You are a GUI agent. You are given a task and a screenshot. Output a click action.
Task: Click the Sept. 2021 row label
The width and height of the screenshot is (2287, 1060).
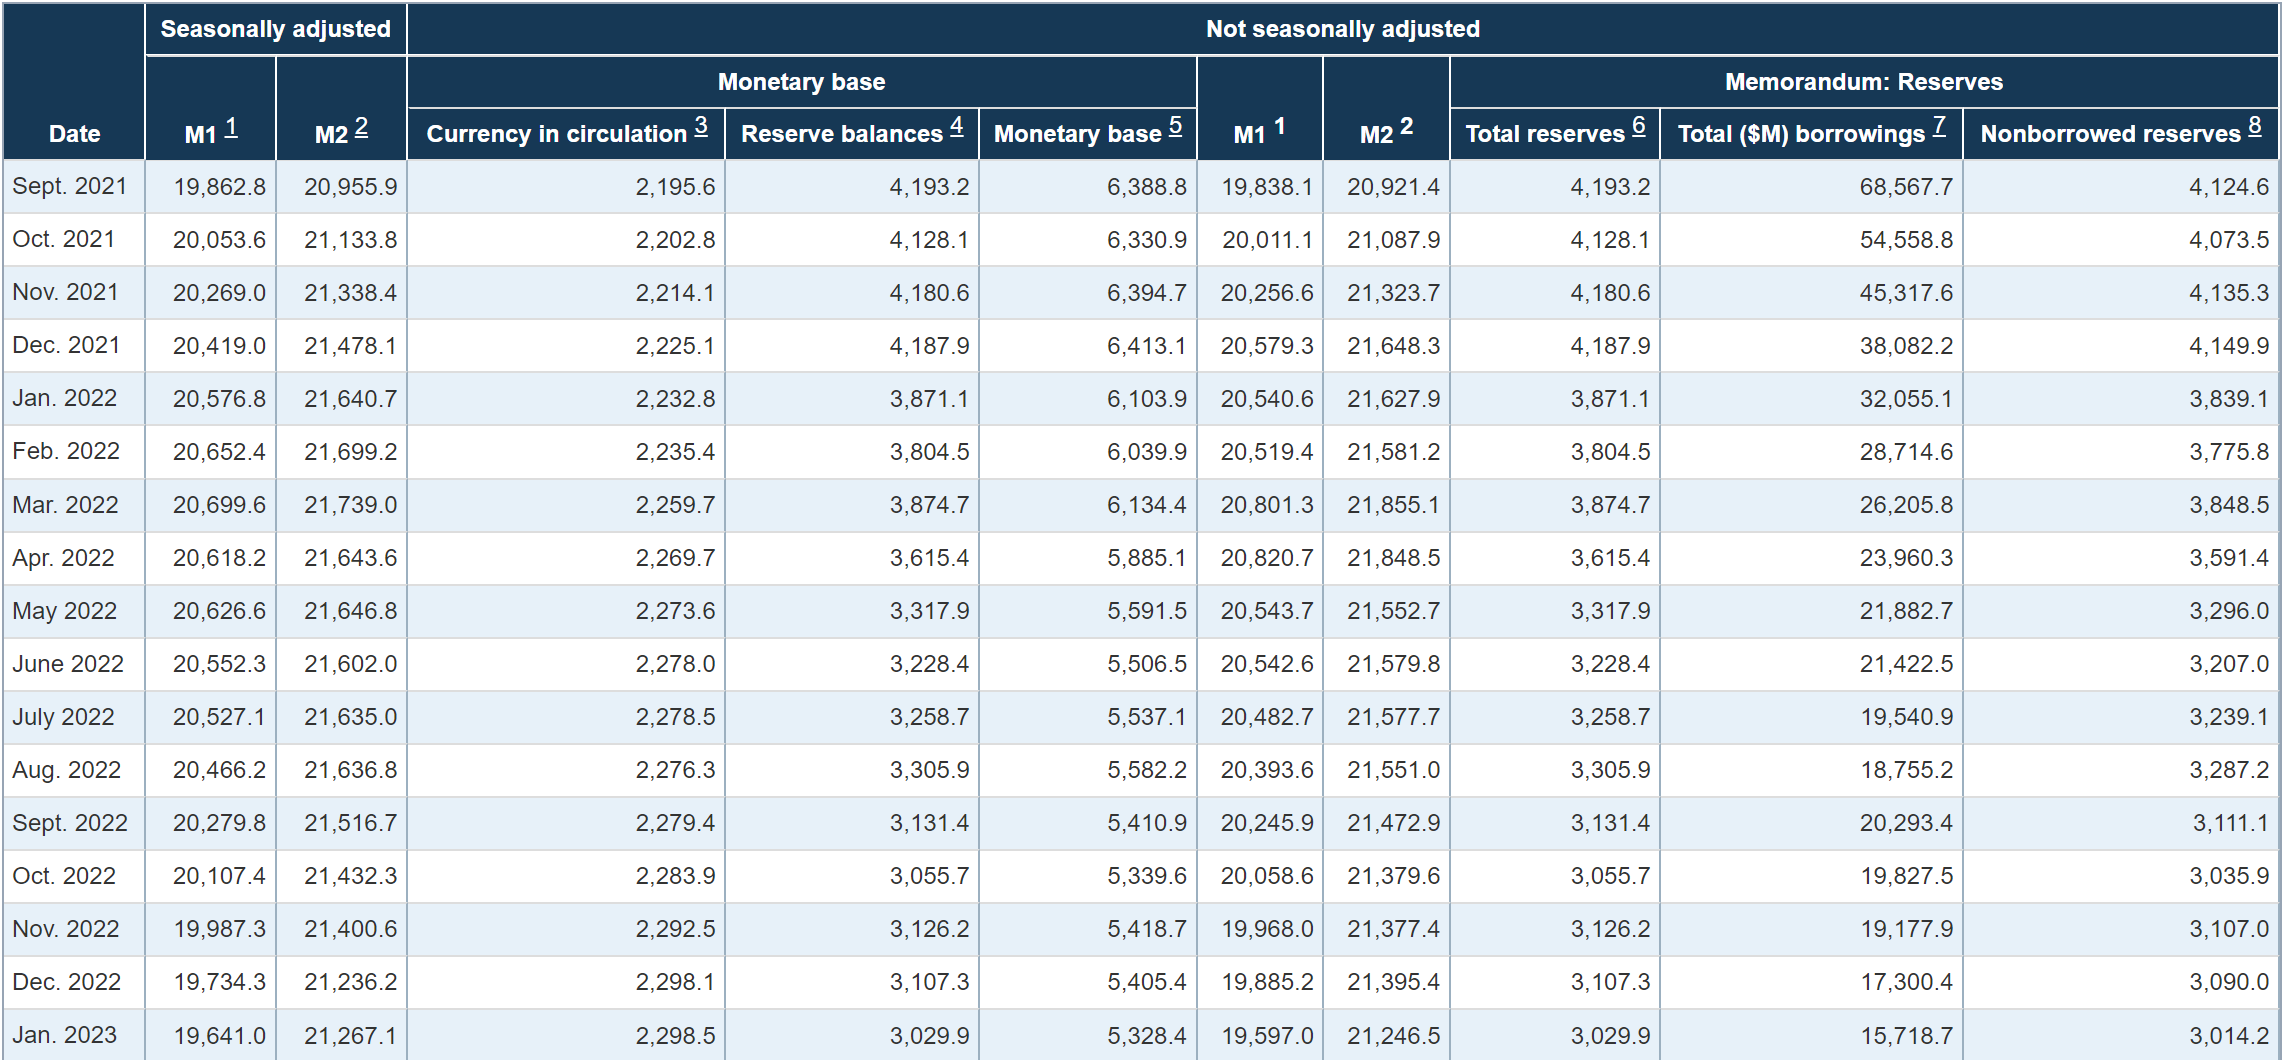[x=70, y=187]
